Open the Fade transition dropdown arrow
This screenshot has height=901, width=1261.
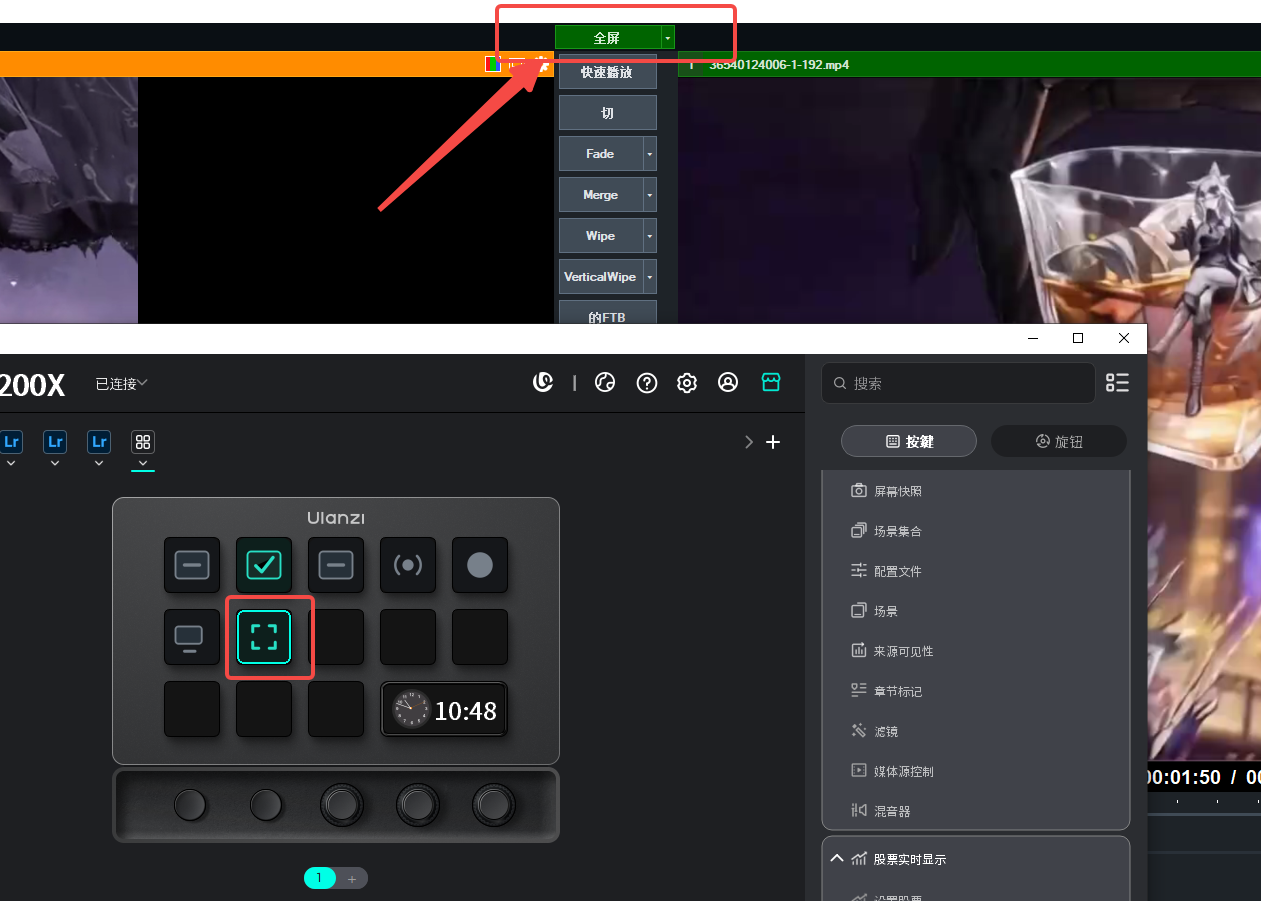pyautogui.click(x=650, y=154)
